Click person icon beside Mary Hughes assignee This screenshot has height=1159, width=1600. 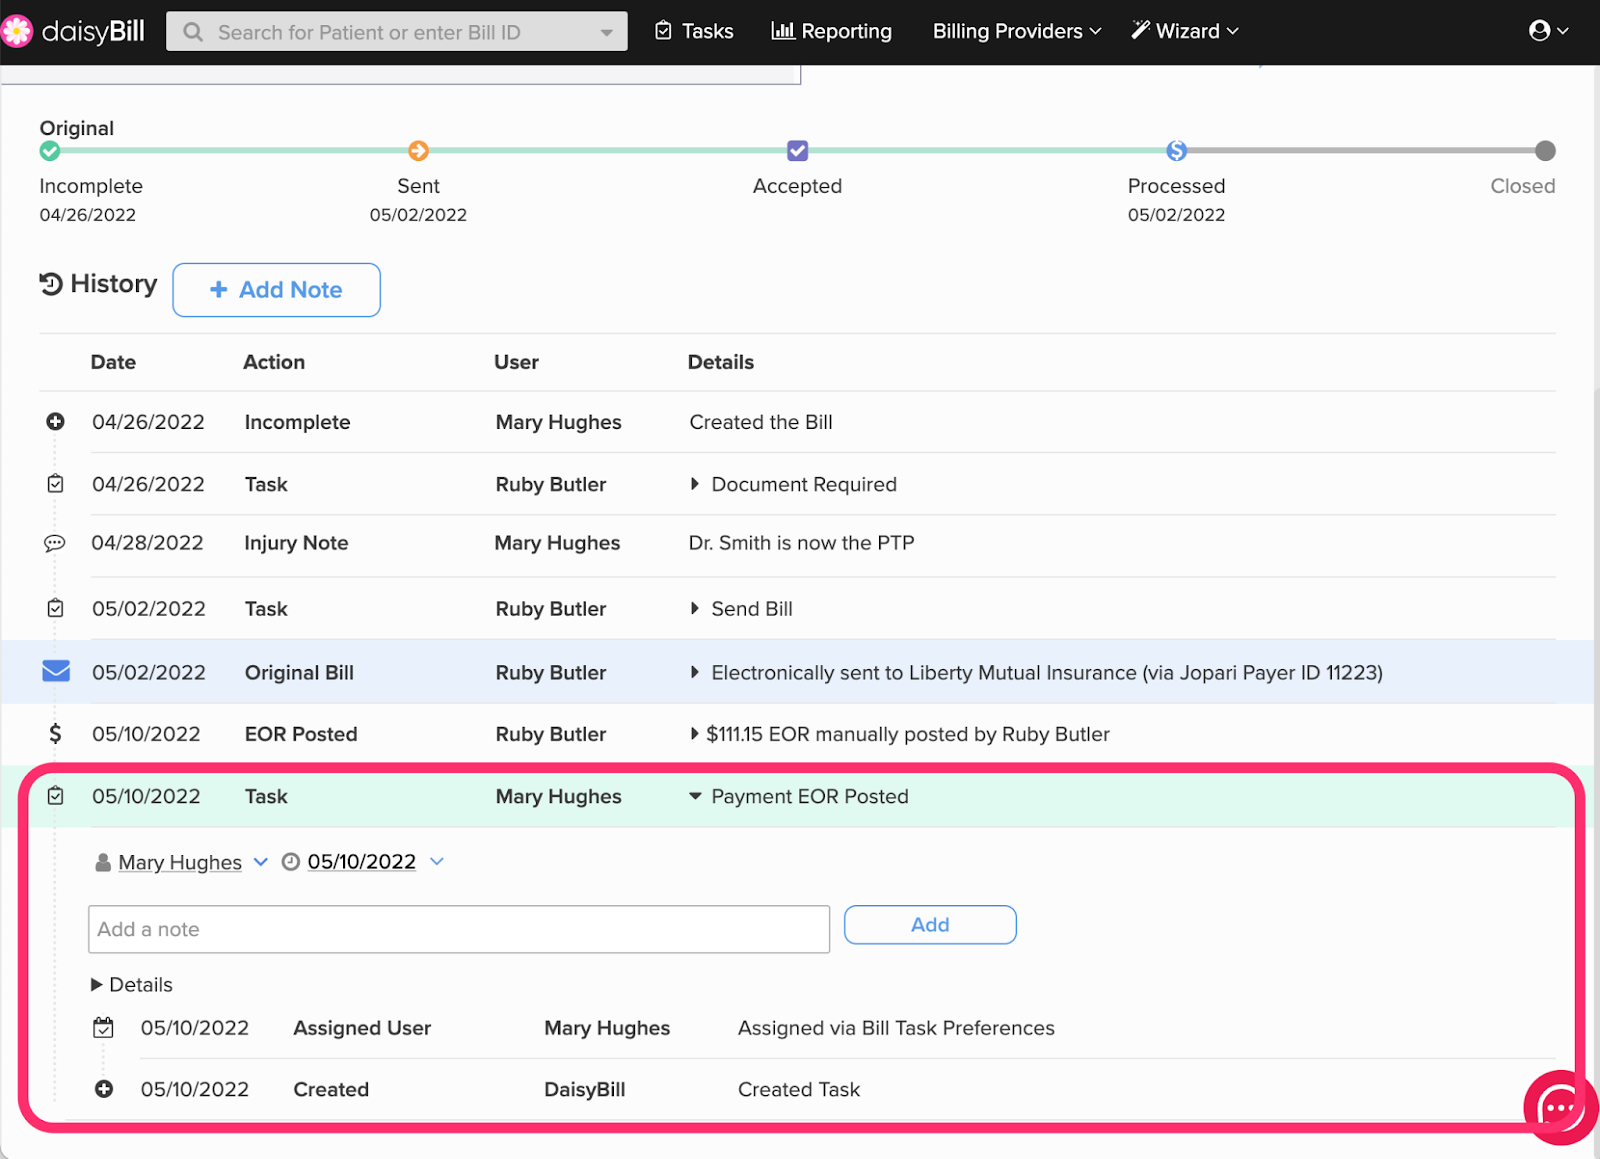click(x=103, y=862)
